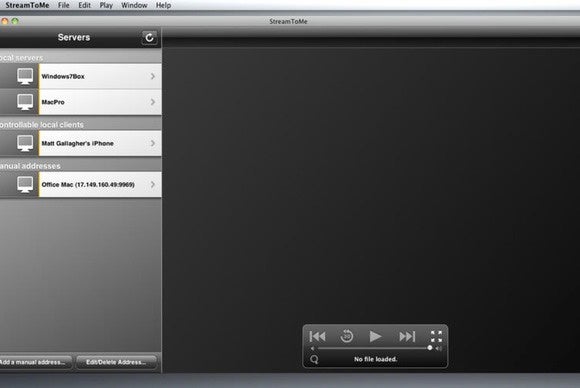Click Add a manual address button

[x=36, y=362]
